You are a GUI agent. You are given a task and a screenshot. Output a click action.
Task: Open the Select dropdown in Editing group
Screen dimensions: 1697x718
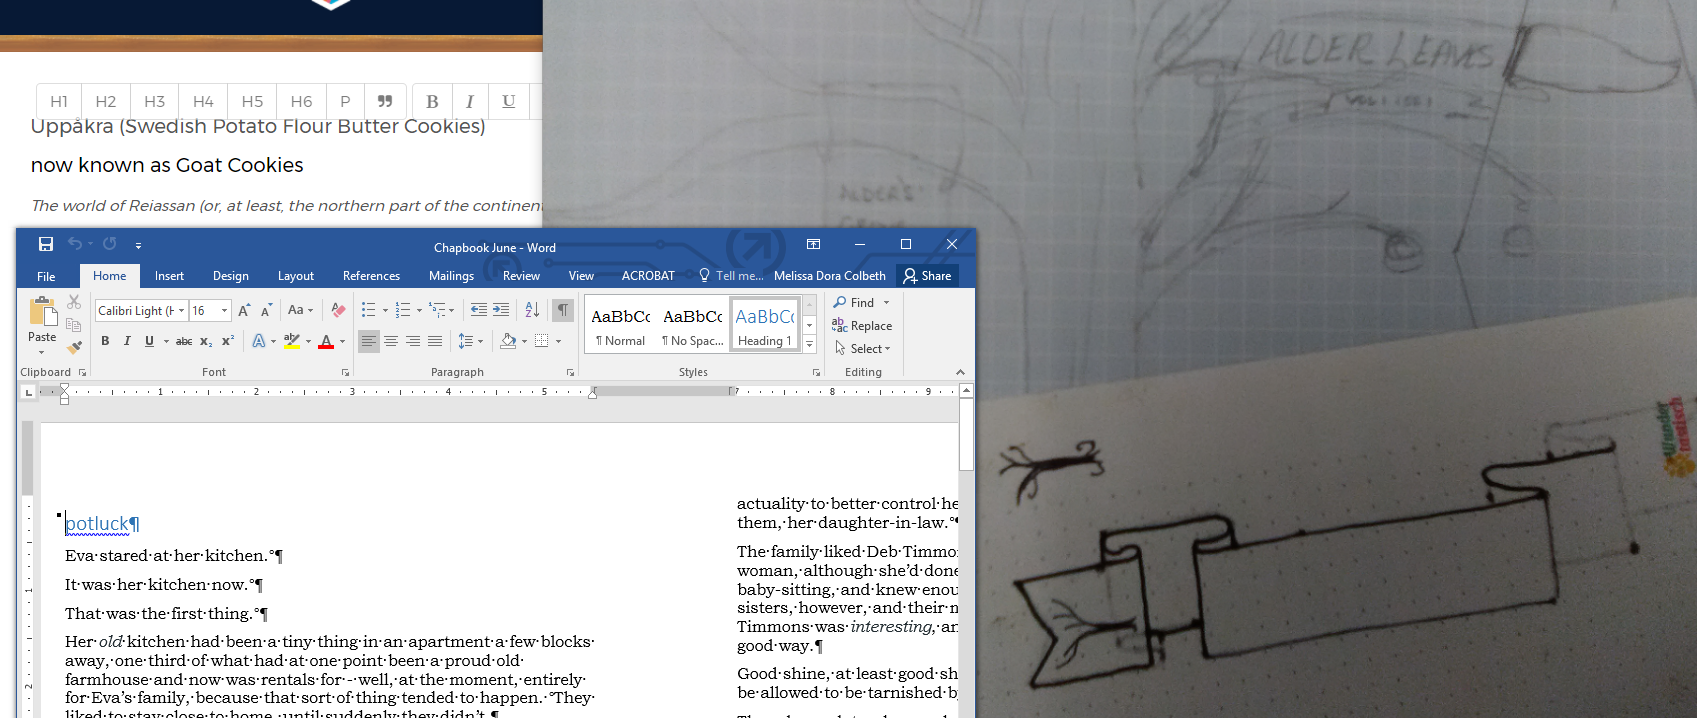pos(866,349)
